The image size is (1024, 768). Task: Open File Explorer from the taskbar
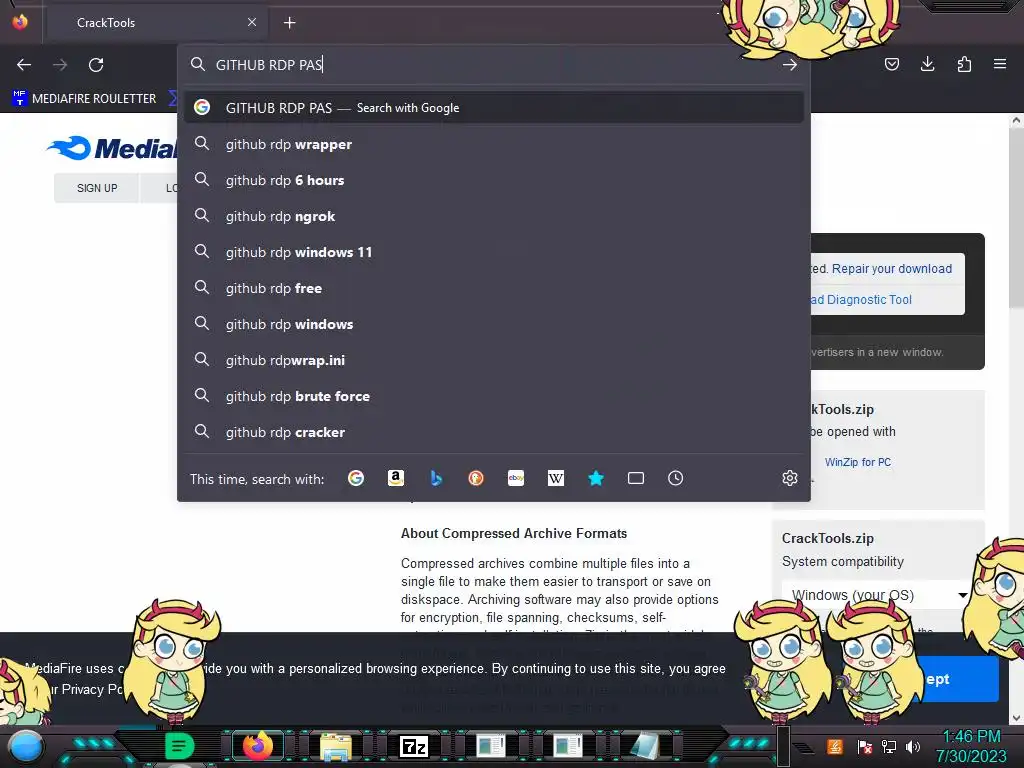(336, 746)
